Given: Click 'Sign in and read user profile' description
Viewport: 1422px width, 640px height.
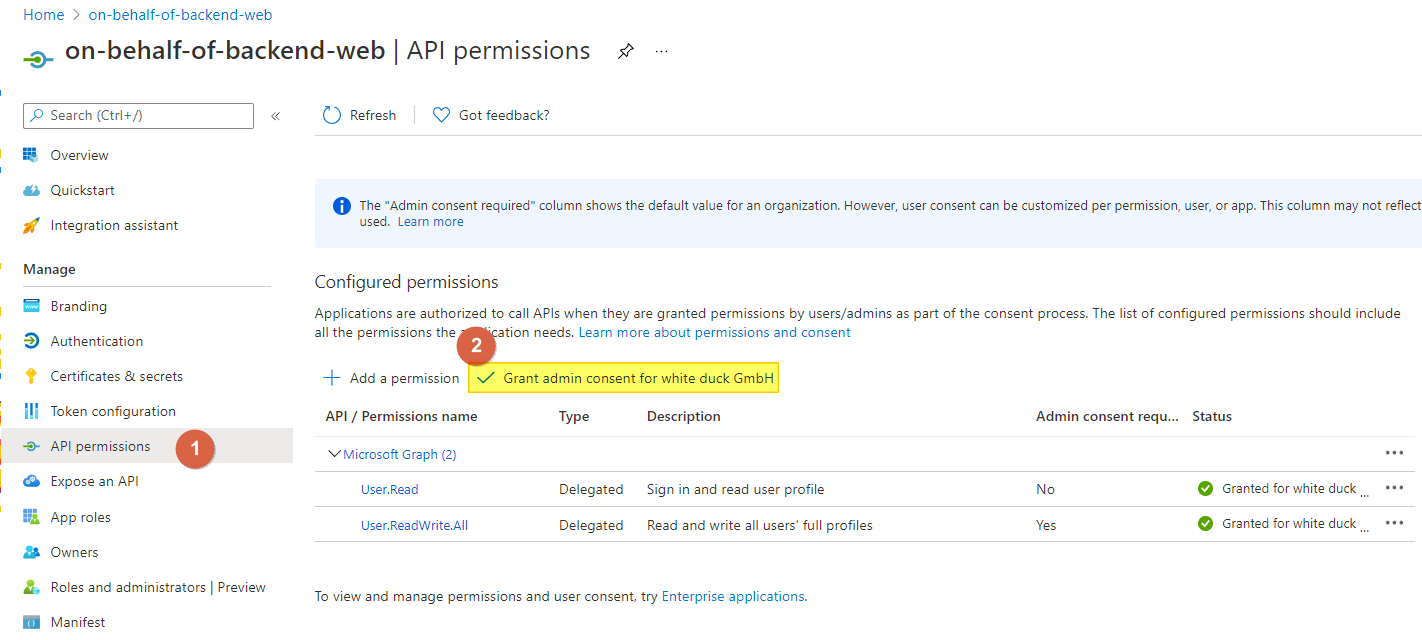Looking at the screenshot, I should tap(736, 489).
